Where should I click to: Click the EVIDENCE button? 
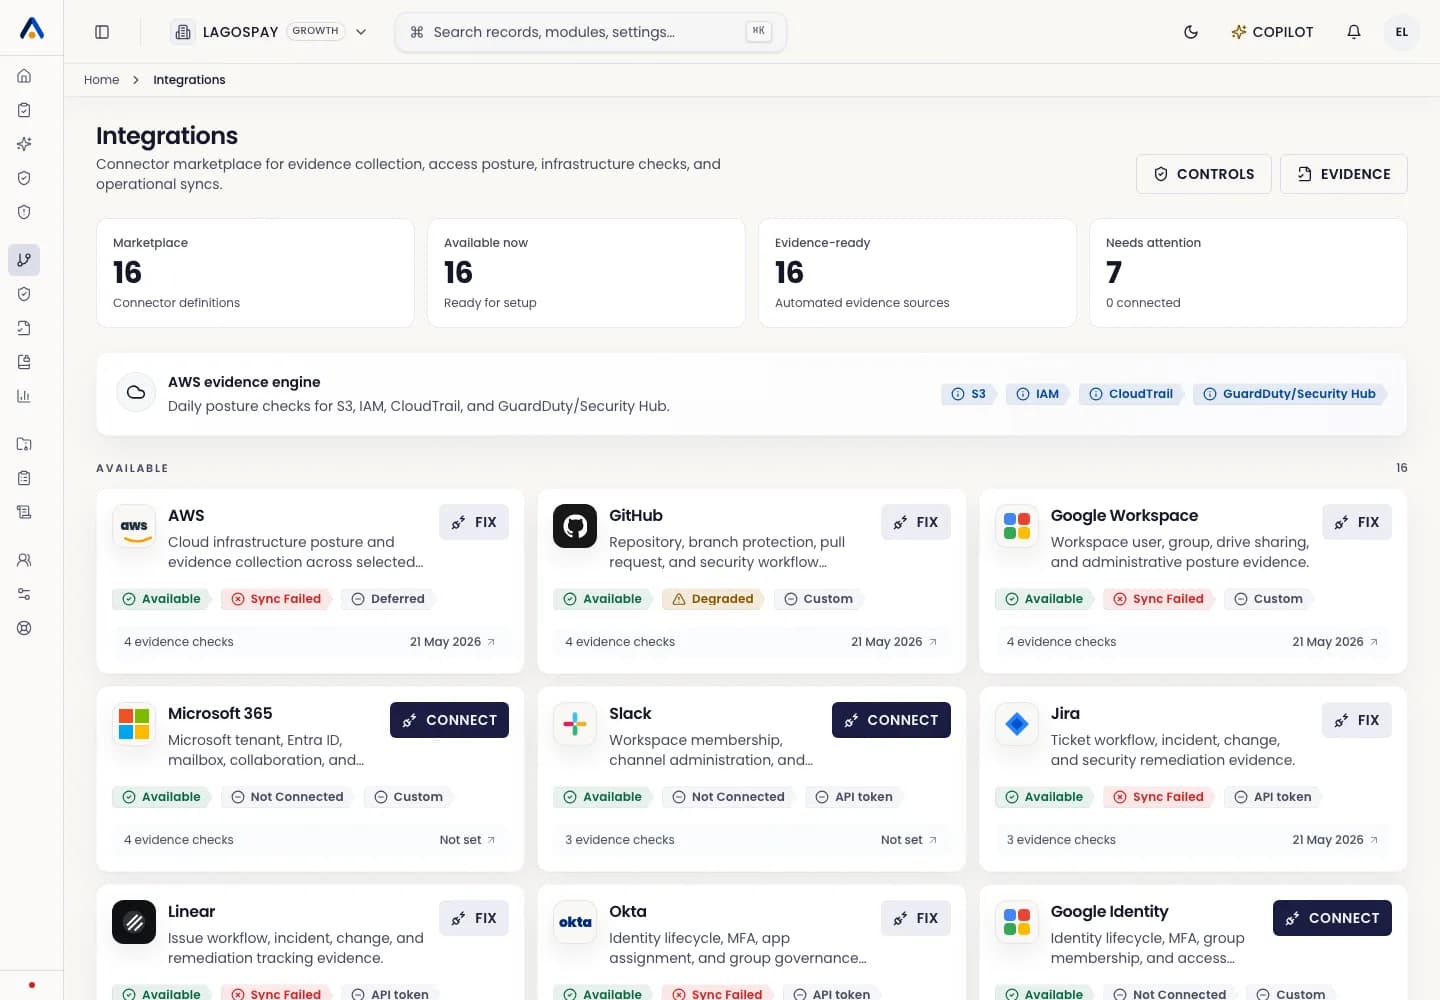(1344, 174)
